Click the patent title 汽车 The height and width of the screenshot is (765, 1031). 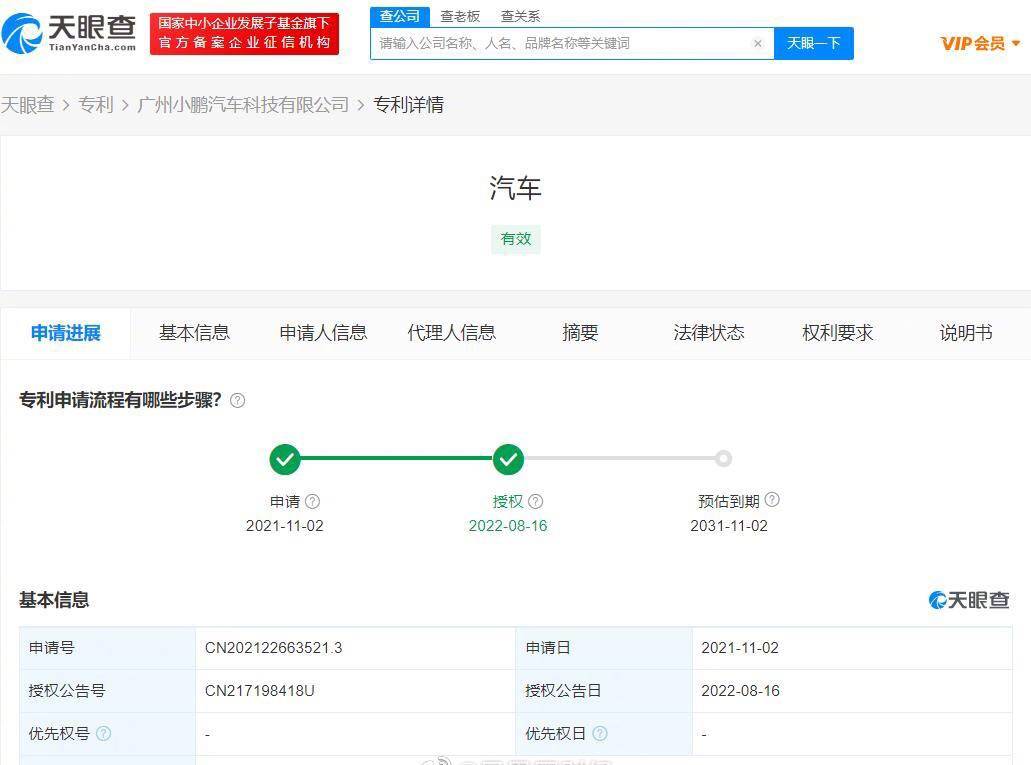click(x=516, y=188)
